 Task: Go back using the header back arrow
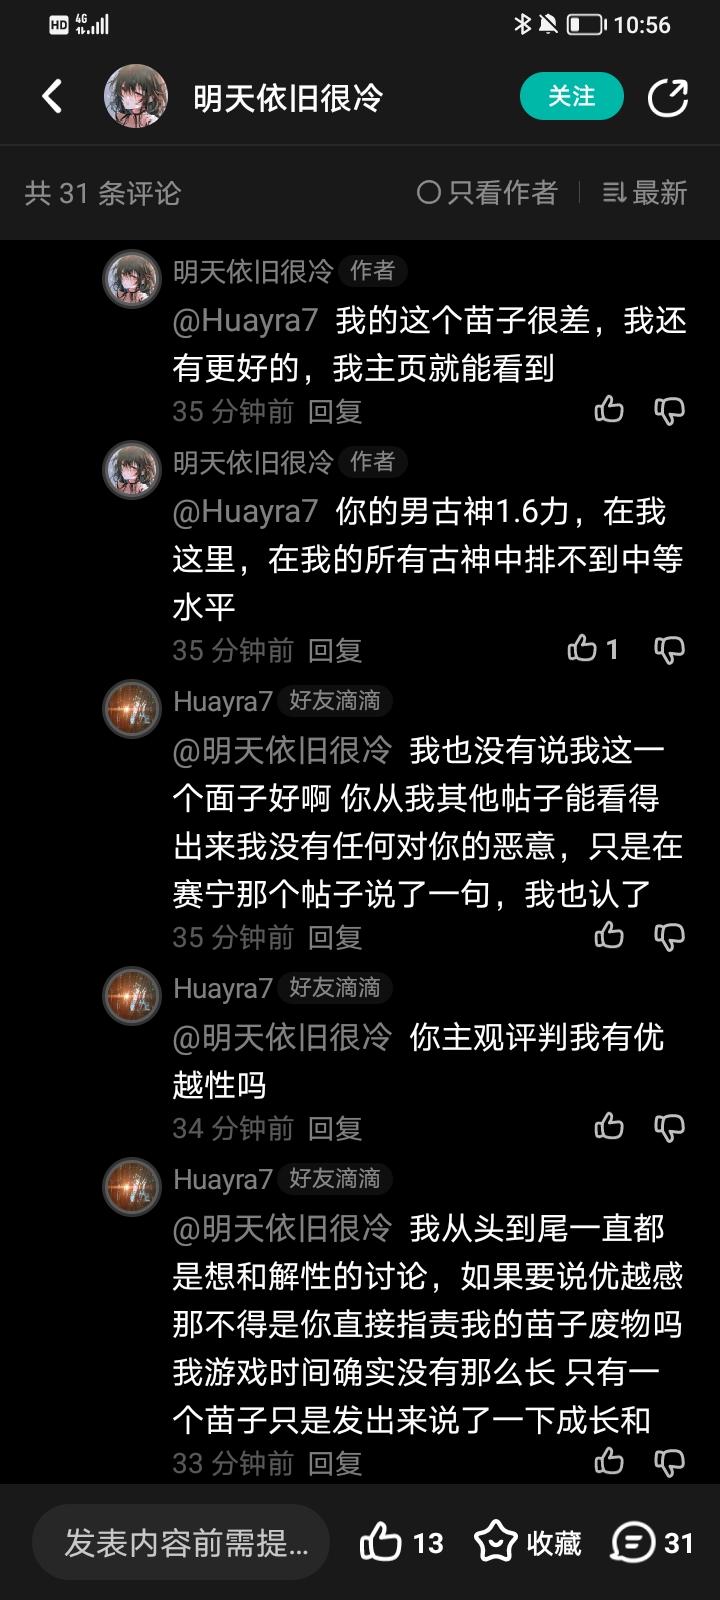coord(52,97)
